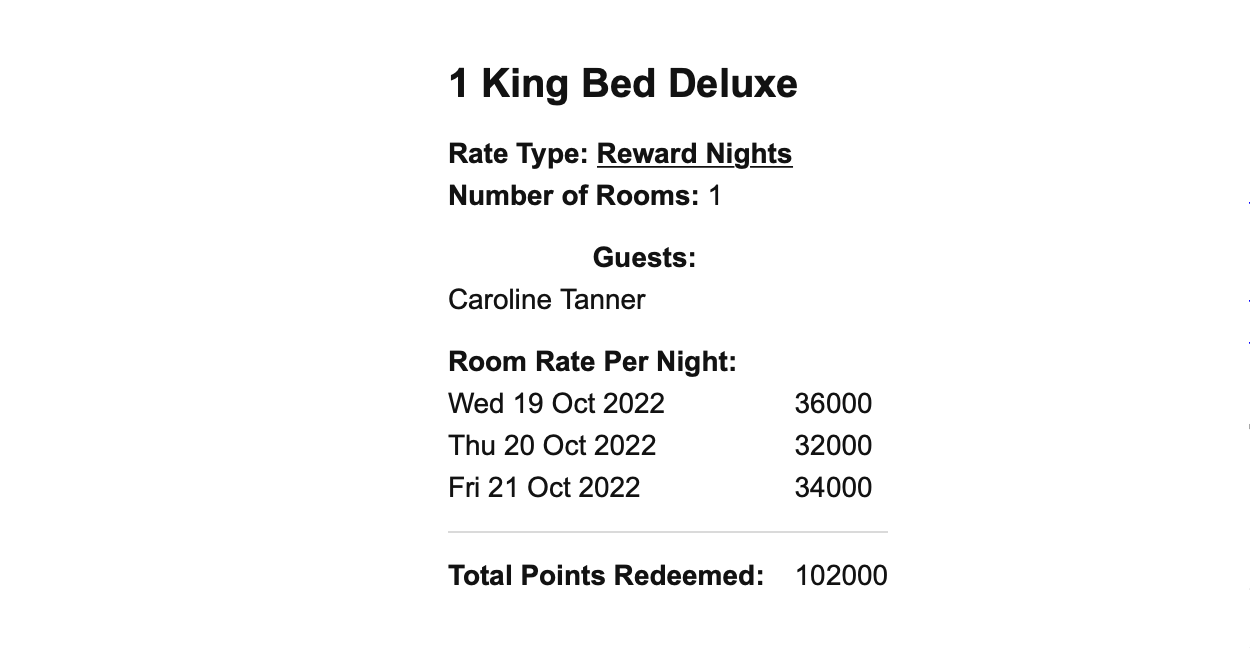Click the 36000 points rate

[x=833, y=404]
